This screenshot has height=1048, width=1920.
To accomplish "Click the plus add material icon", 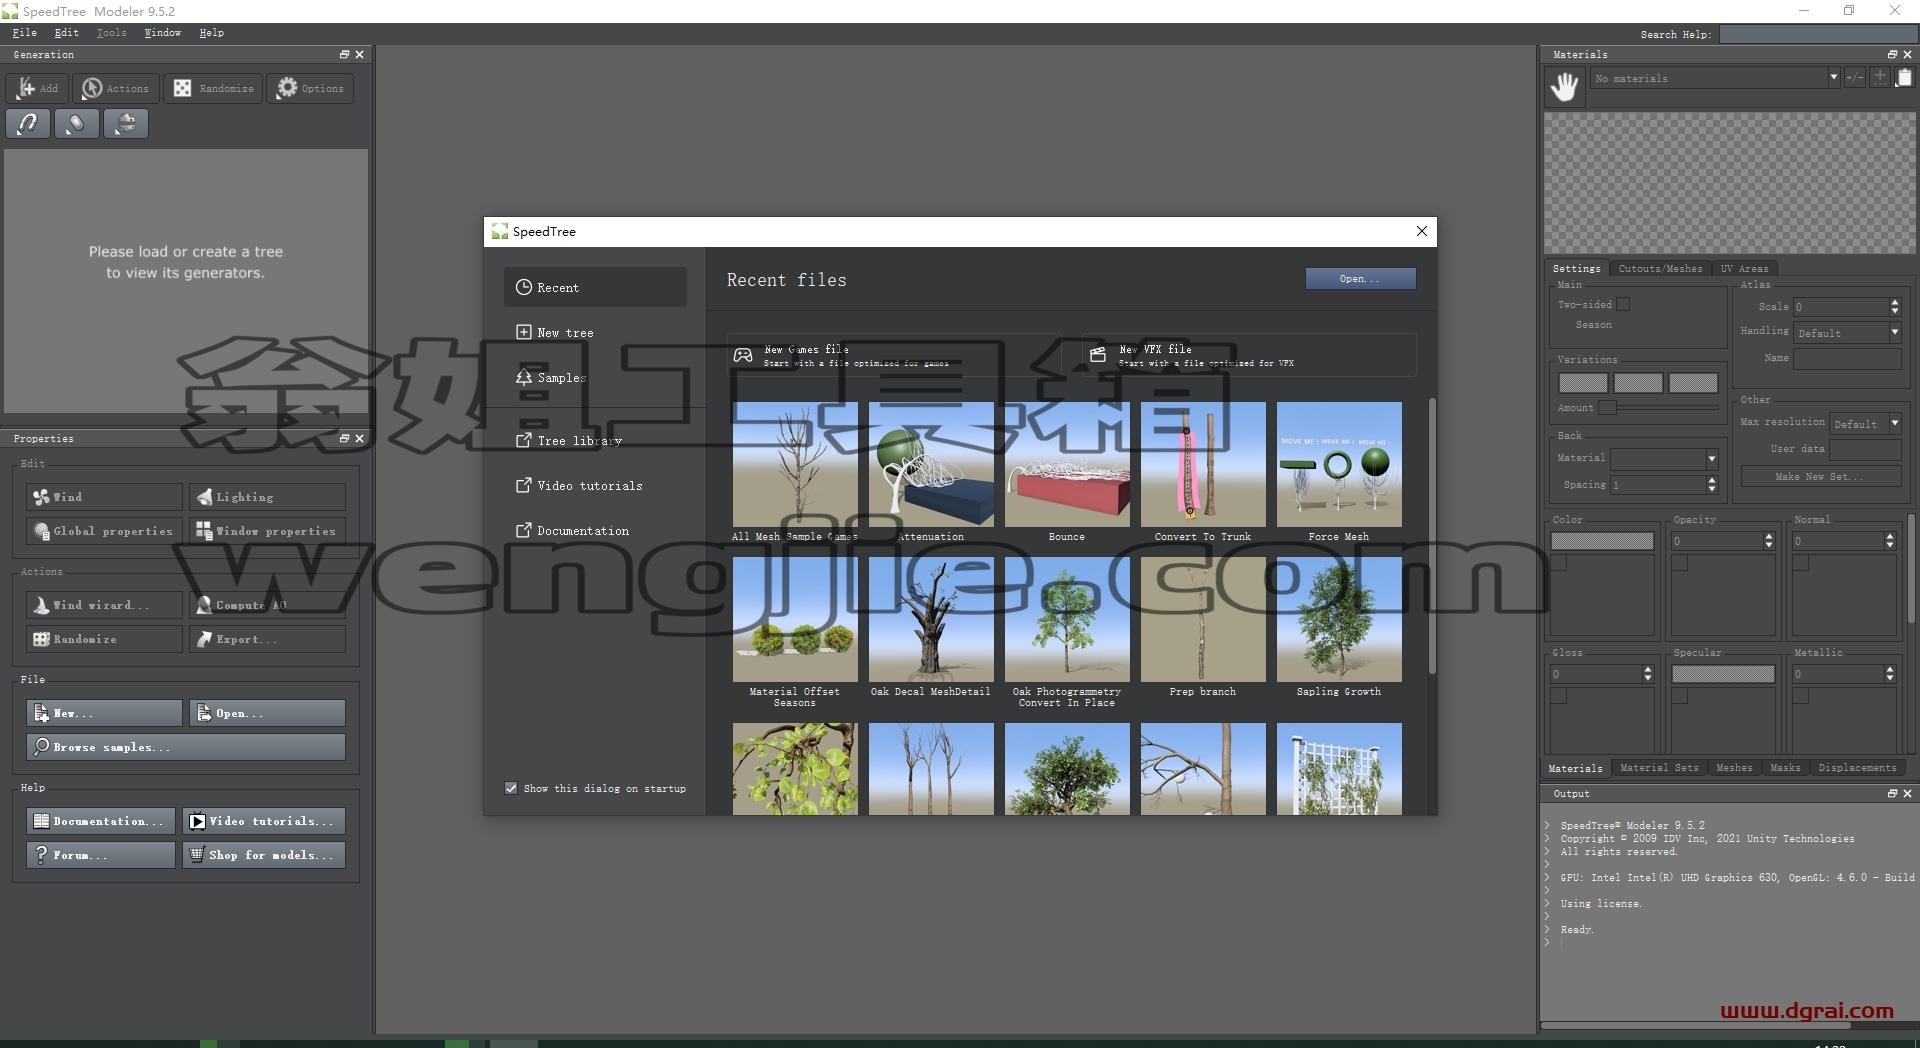I will [x=1880, y=77].
